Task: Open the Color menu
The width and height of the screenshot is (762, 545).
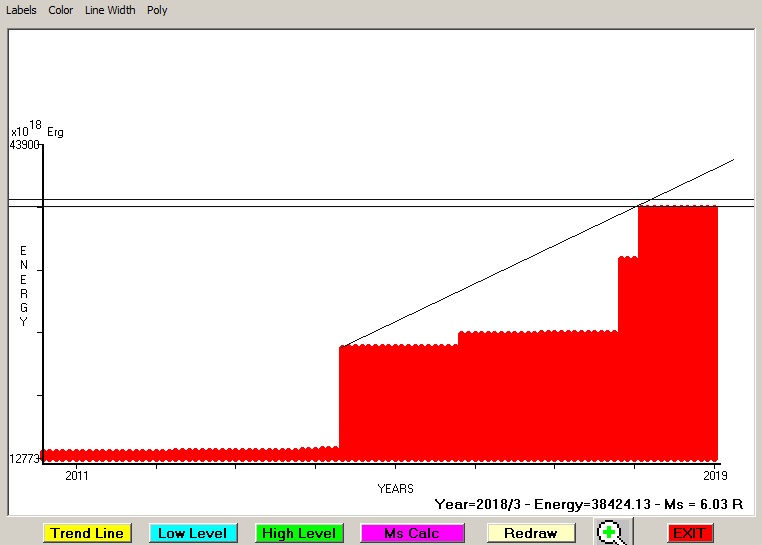Action: 61,10
